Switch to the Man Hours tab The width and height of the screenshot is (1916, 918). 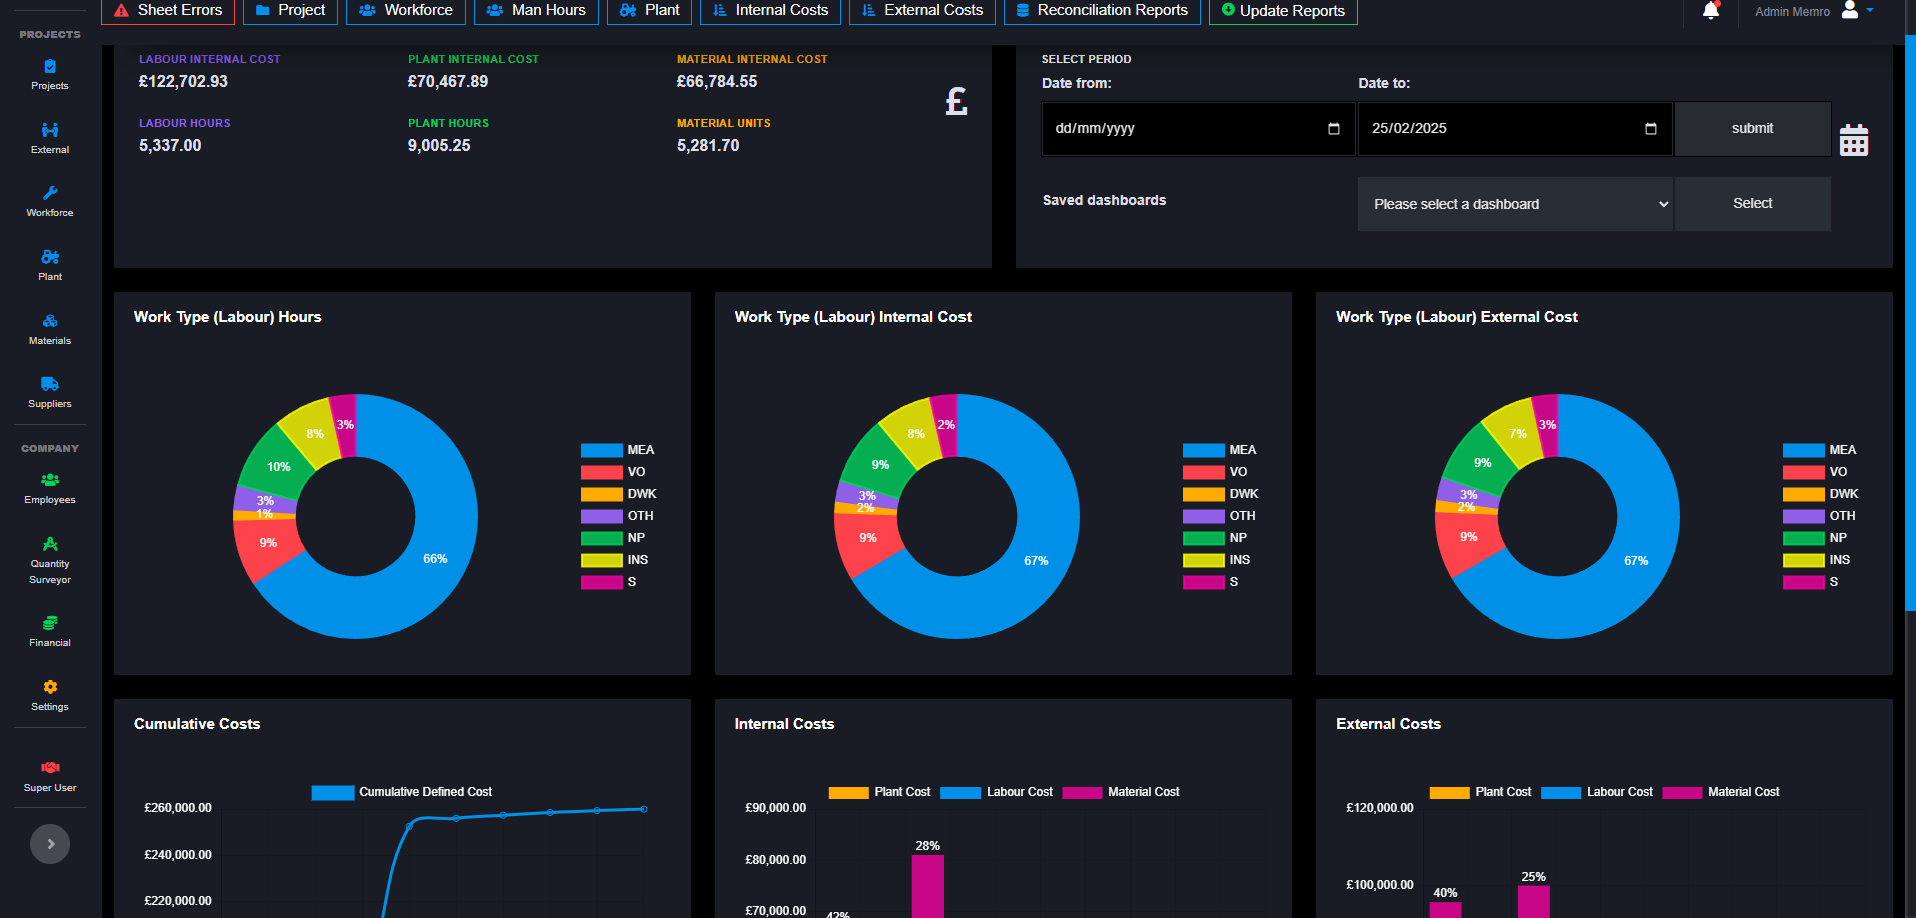(536, 11)
